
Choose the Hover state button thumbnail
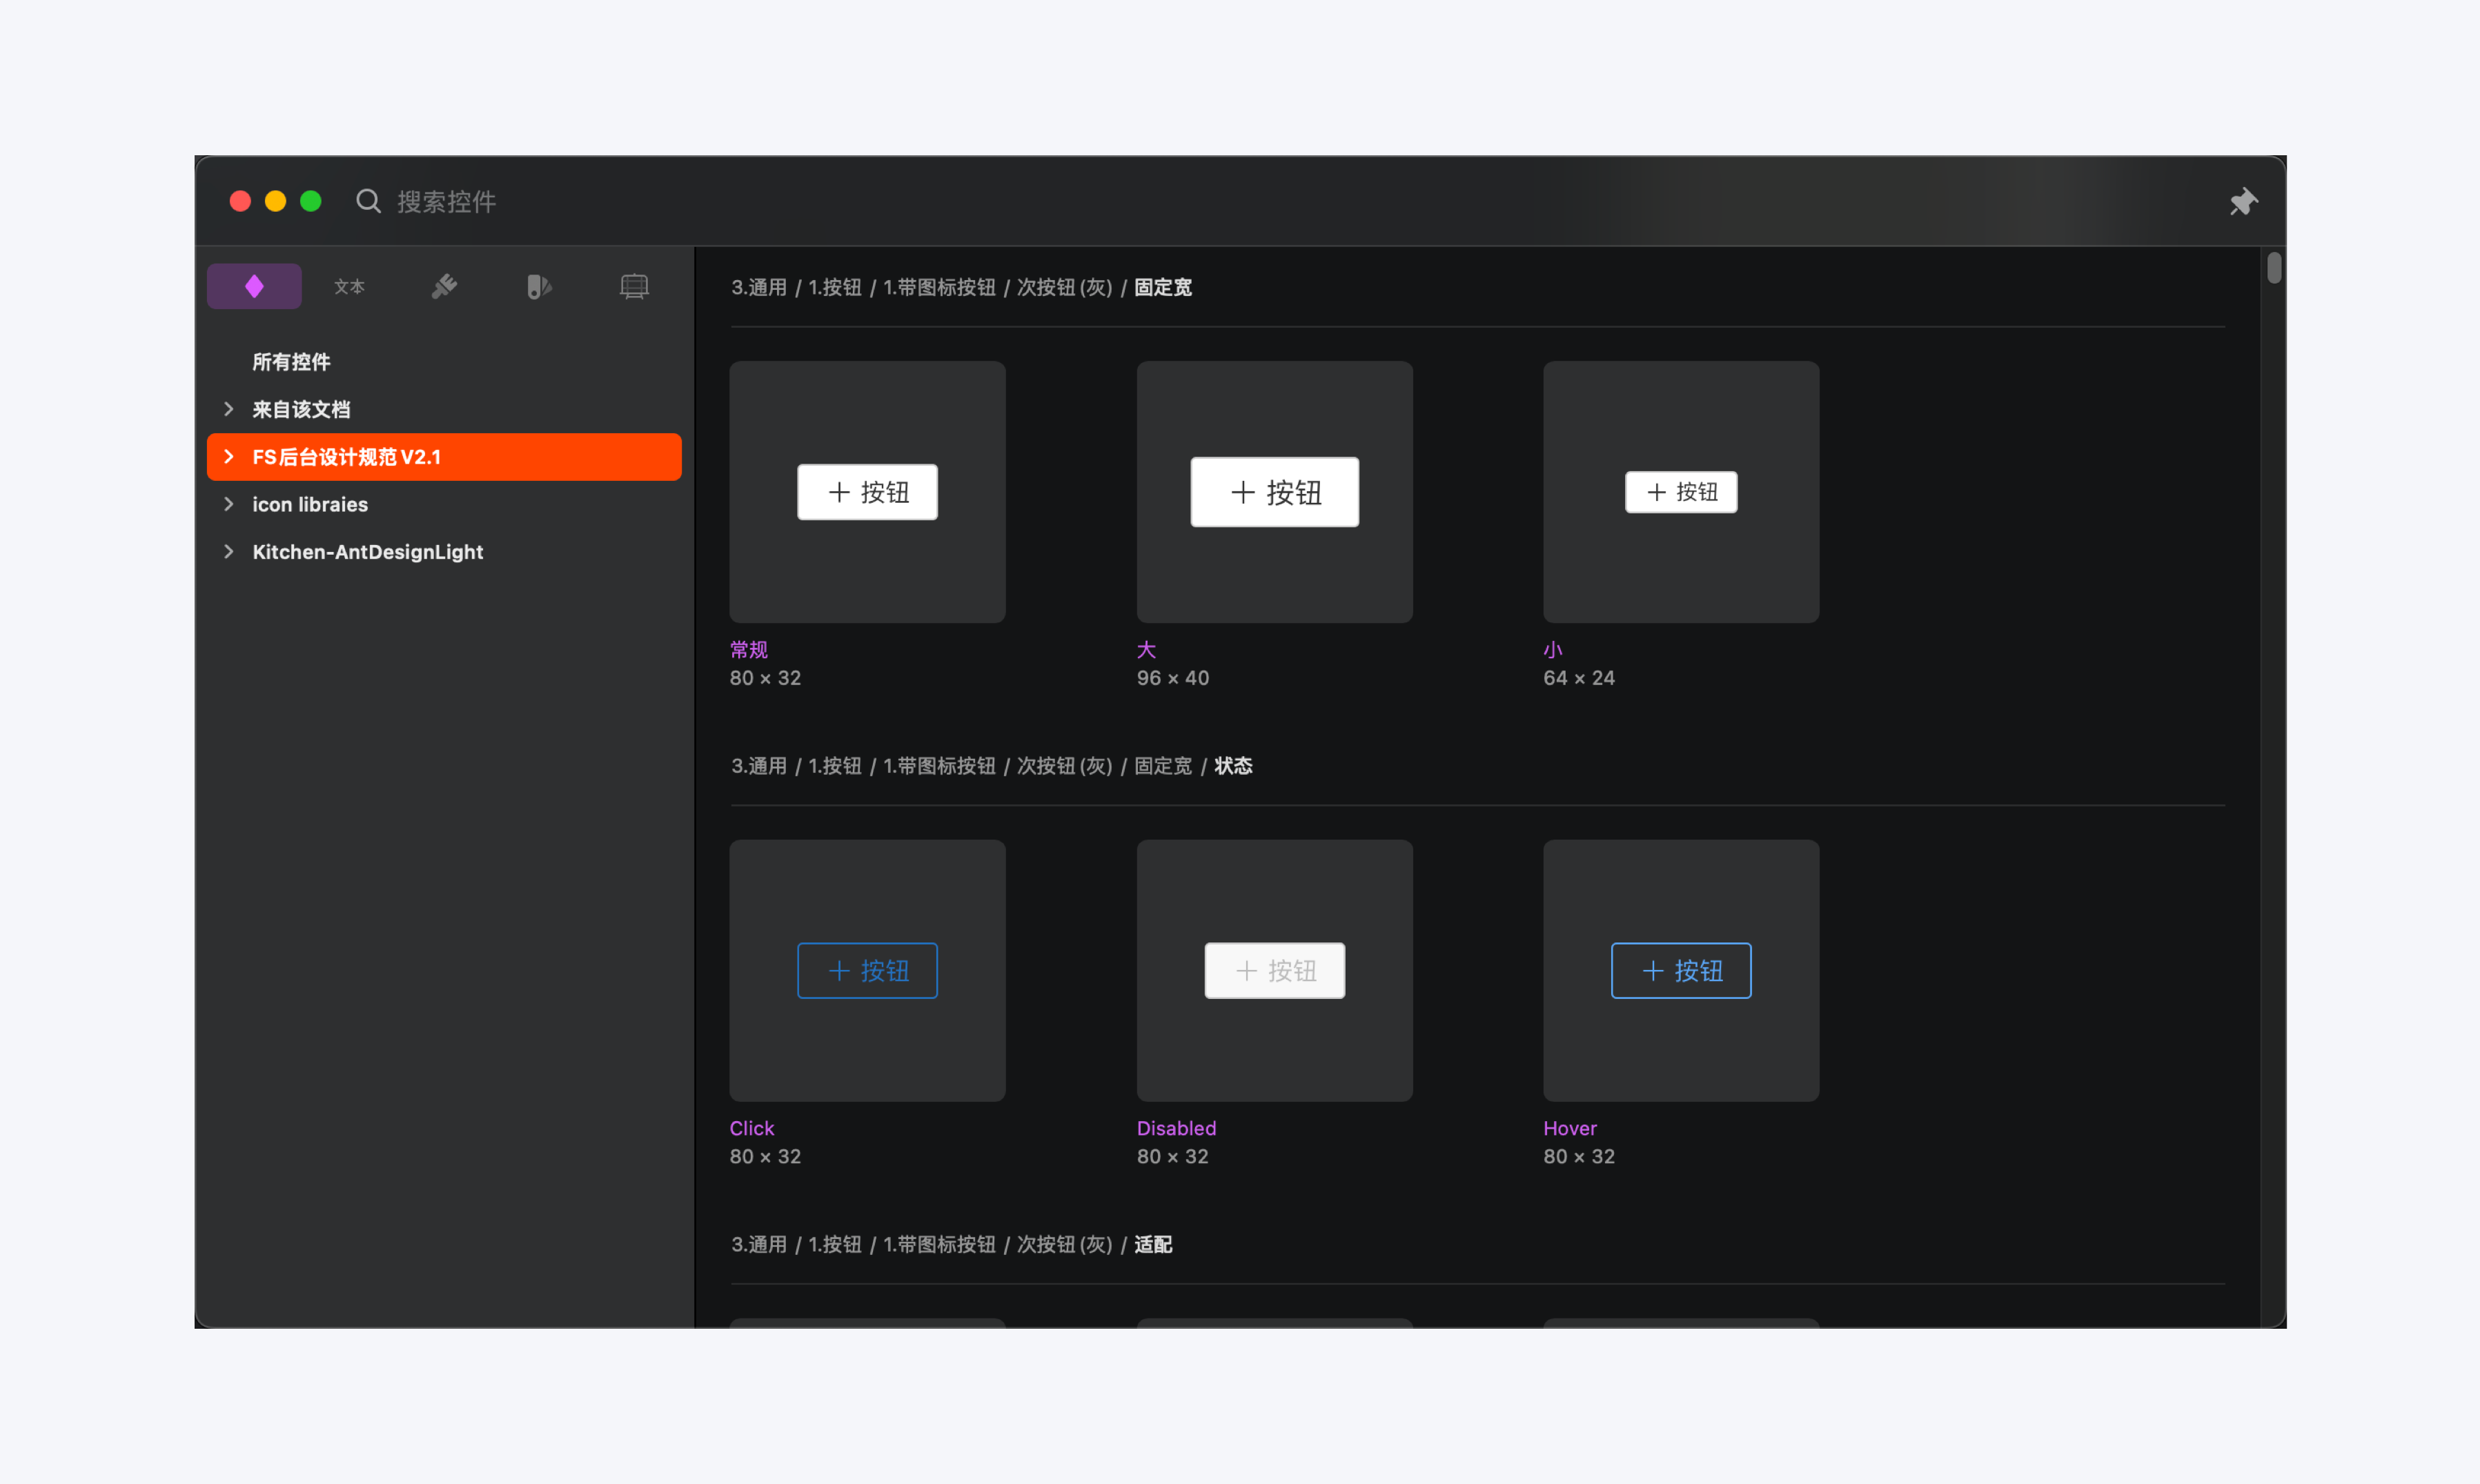pyautogui.click(x=1681, y=970)
